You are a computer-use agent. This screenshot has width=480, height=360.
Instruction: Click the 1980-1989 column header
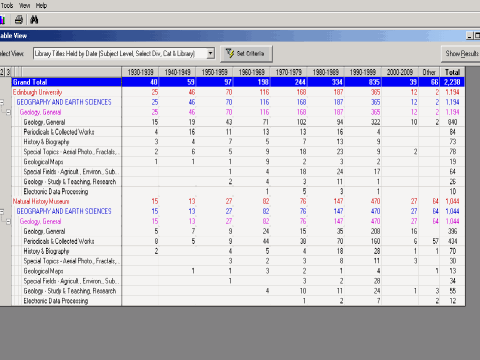(x=325, y=72)
